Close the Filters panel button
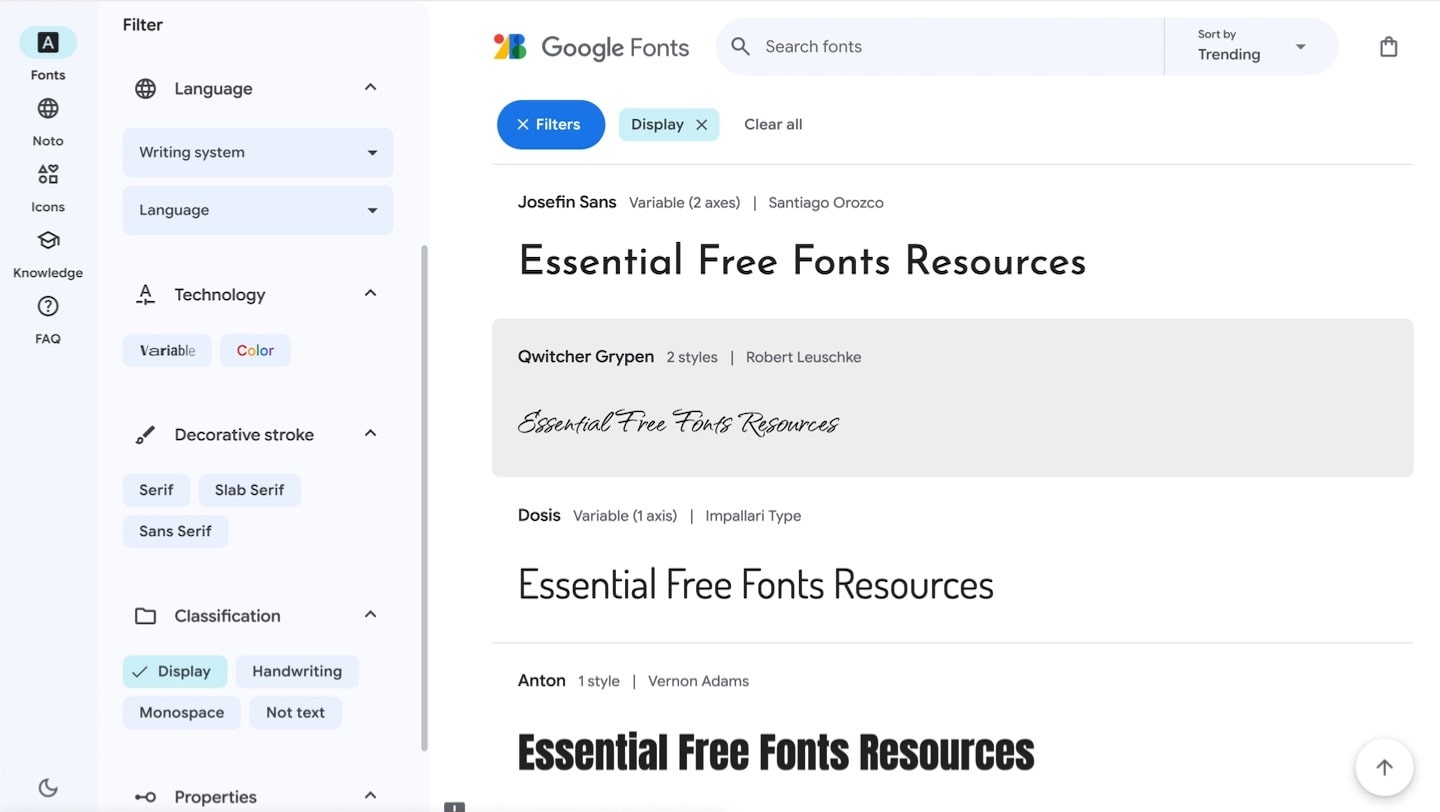The width and height of the screenshot is (1440, 812). [551, 125]
